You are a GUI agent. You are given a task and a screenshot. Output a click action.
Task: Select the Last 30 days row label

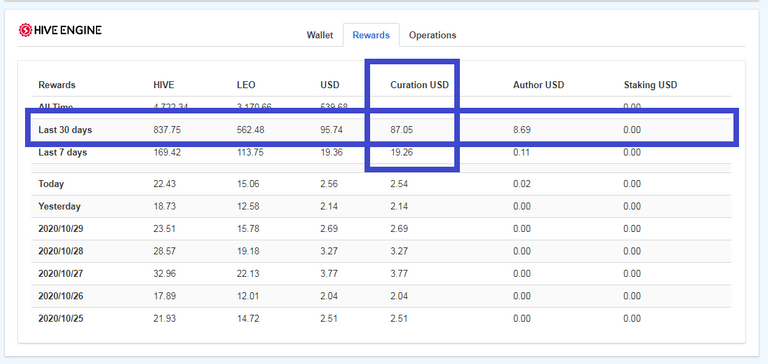pyautogui.click(x=65, y=130)
